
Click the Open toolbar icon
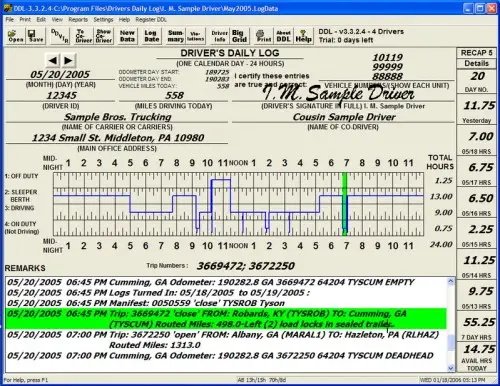click(x=16, y=36)
